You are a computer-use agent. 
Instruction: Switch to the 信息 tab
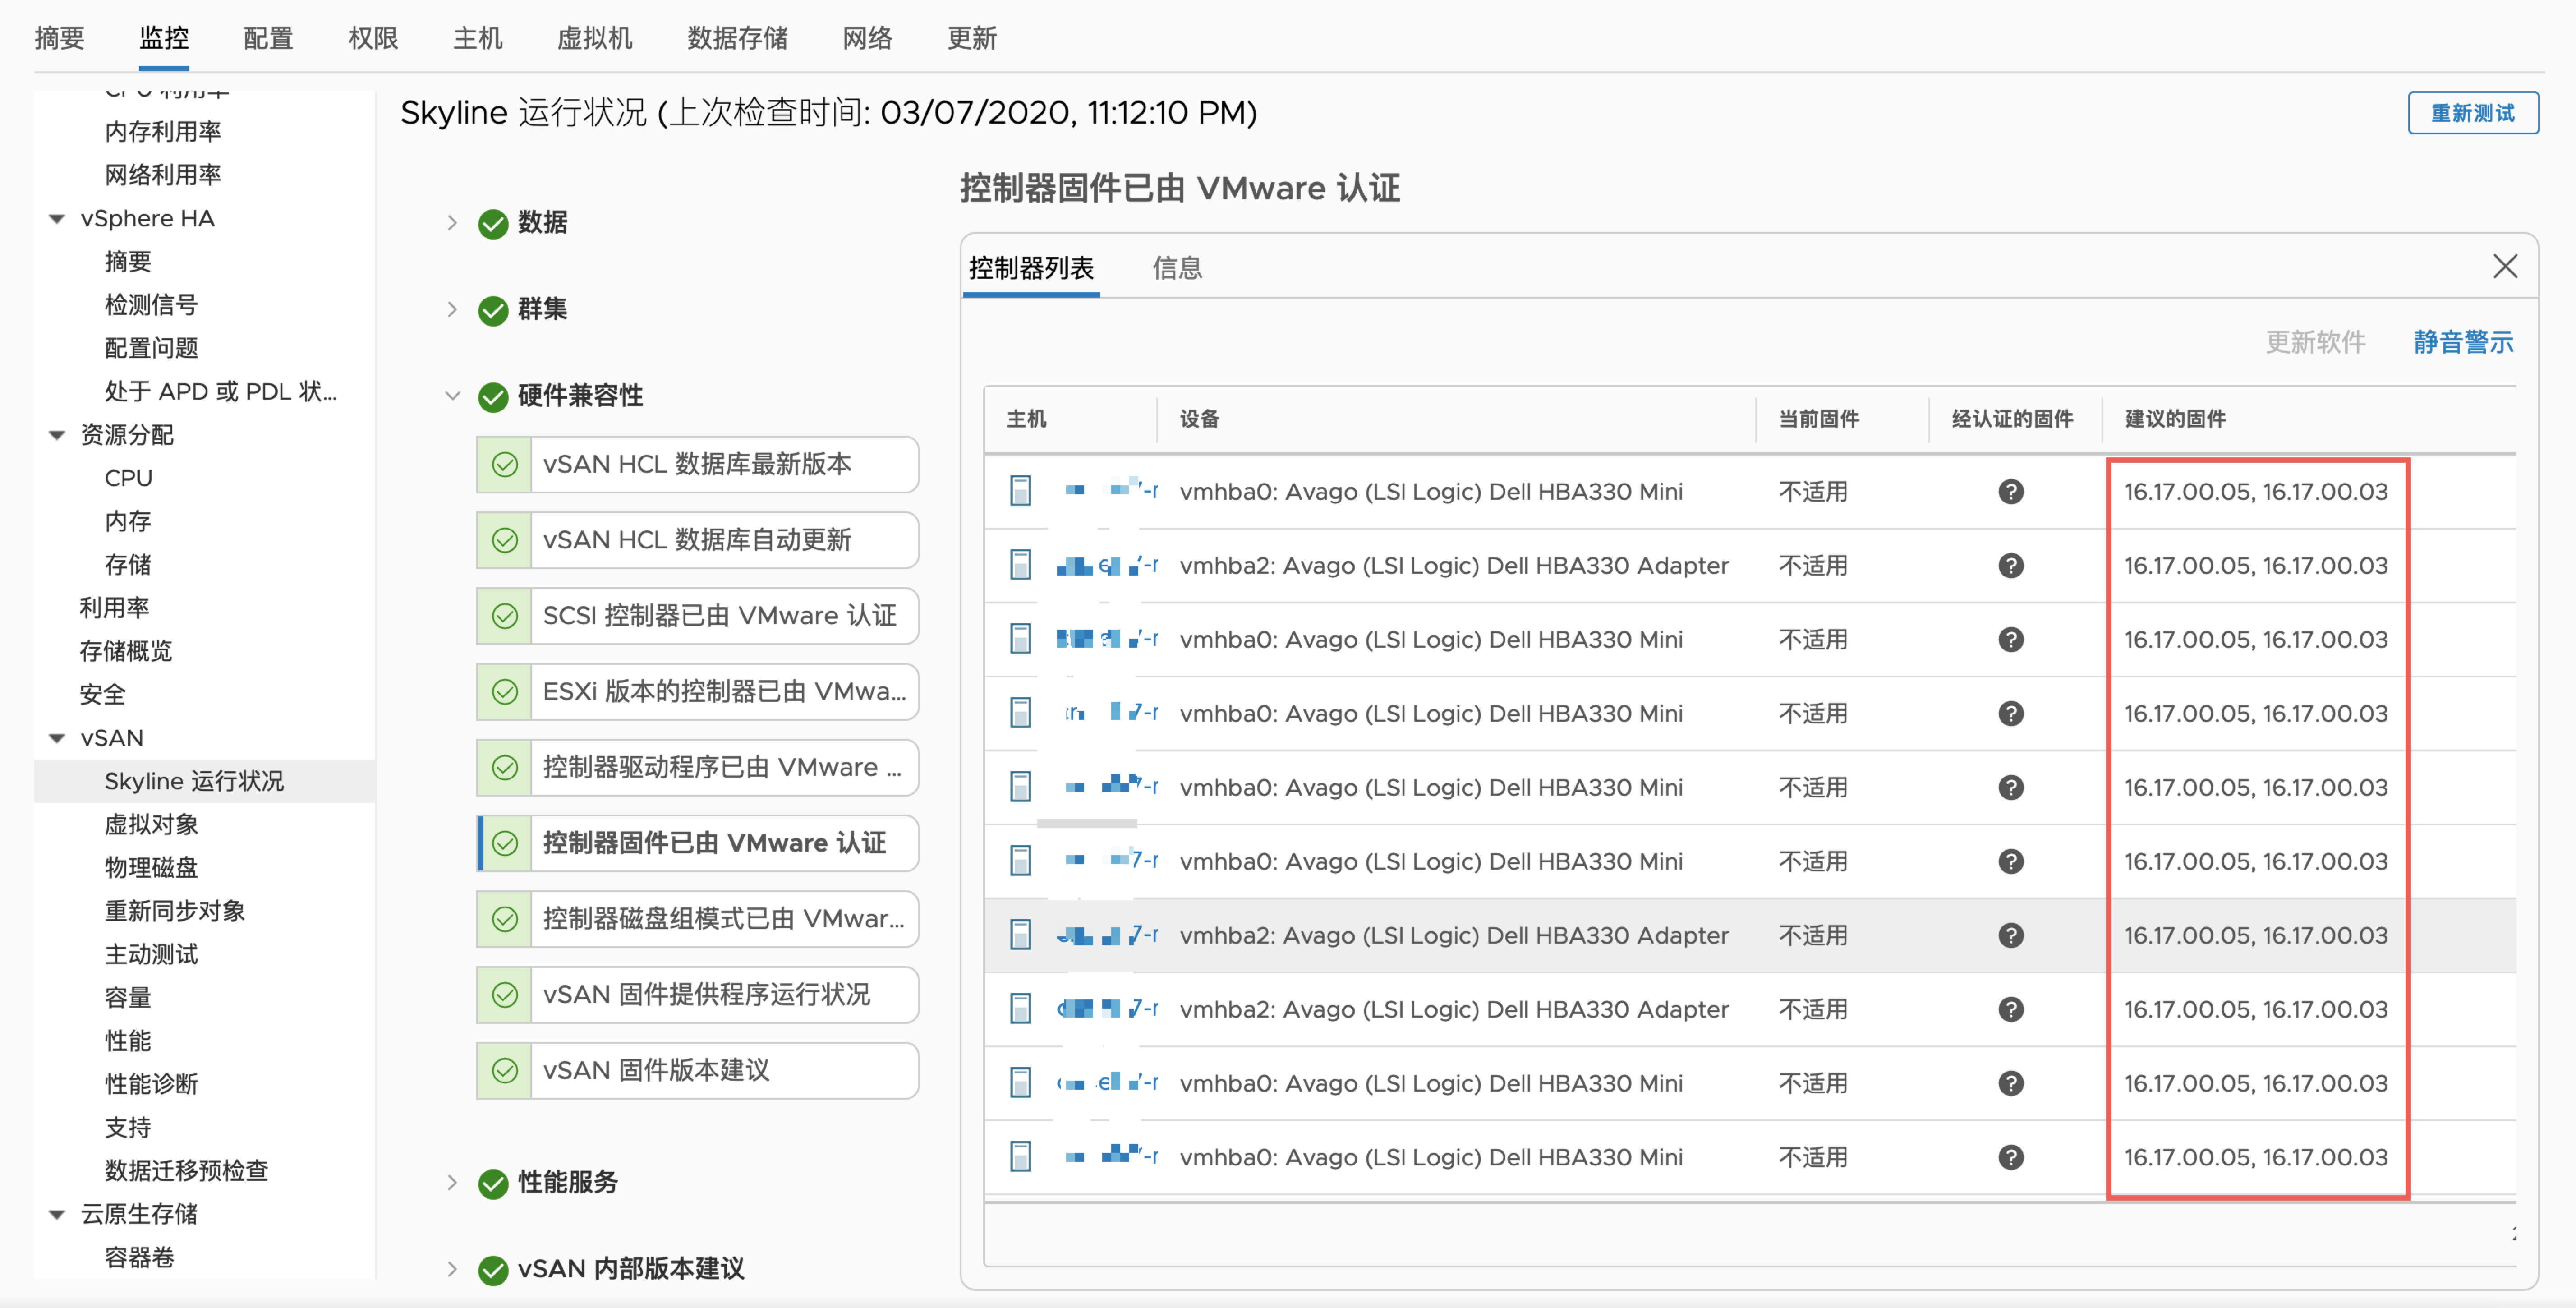tap(1177, 268)
